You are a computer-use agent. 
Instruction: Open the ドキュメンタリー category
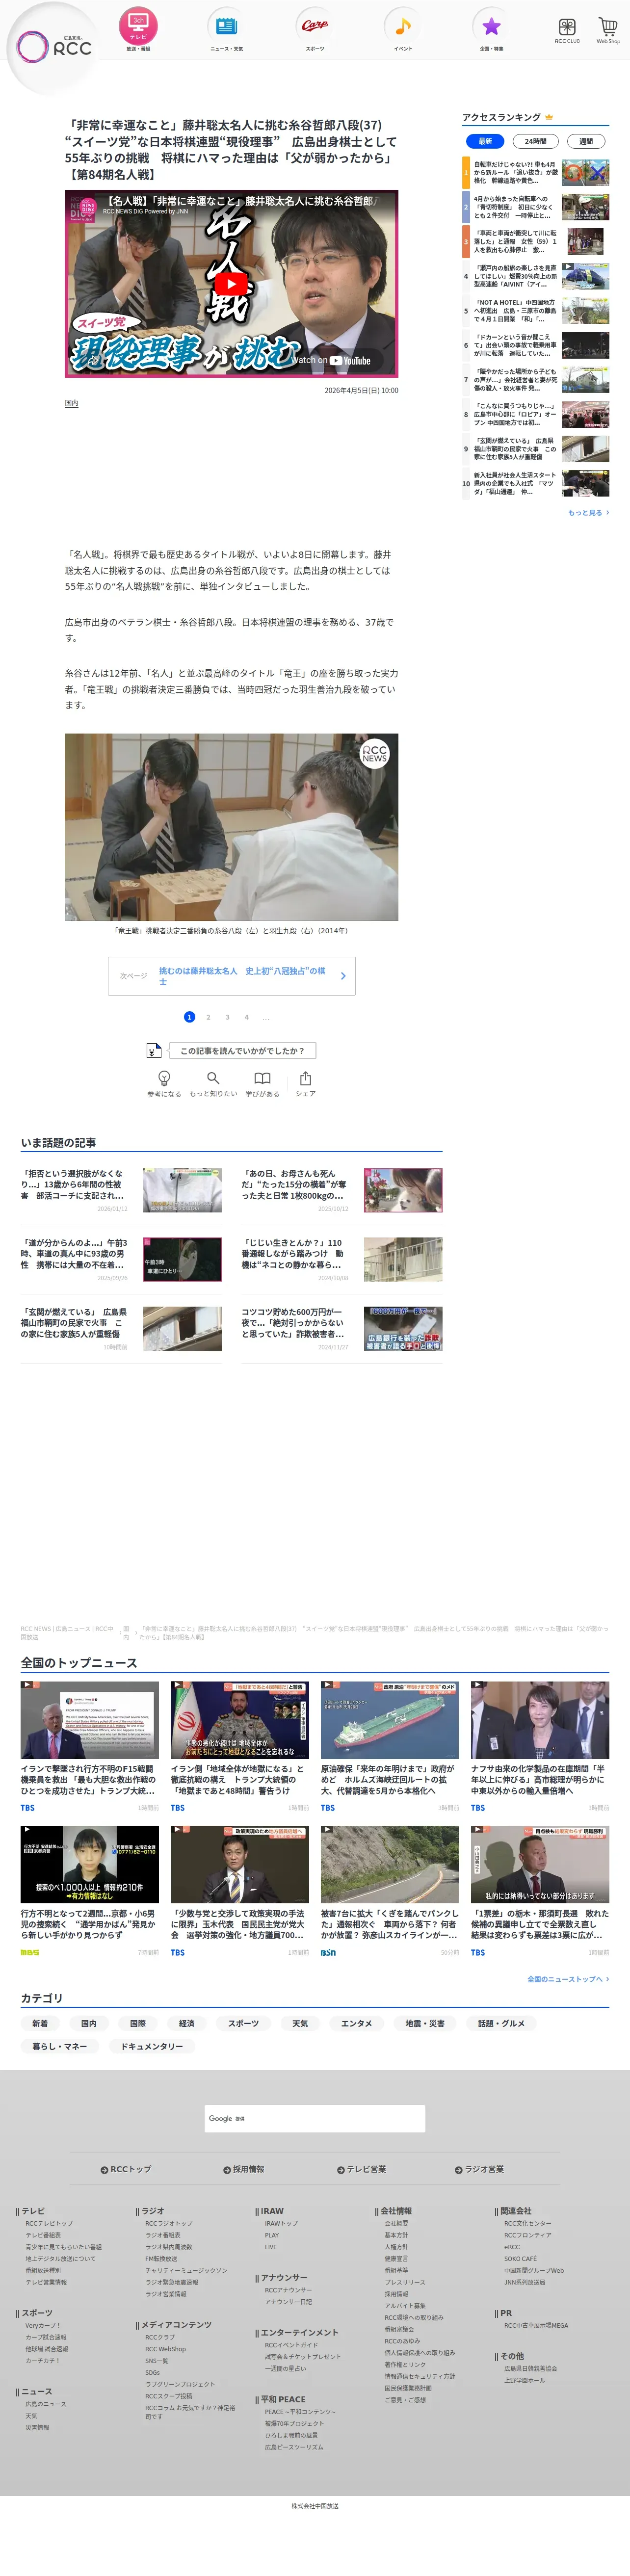point(152,2046)
